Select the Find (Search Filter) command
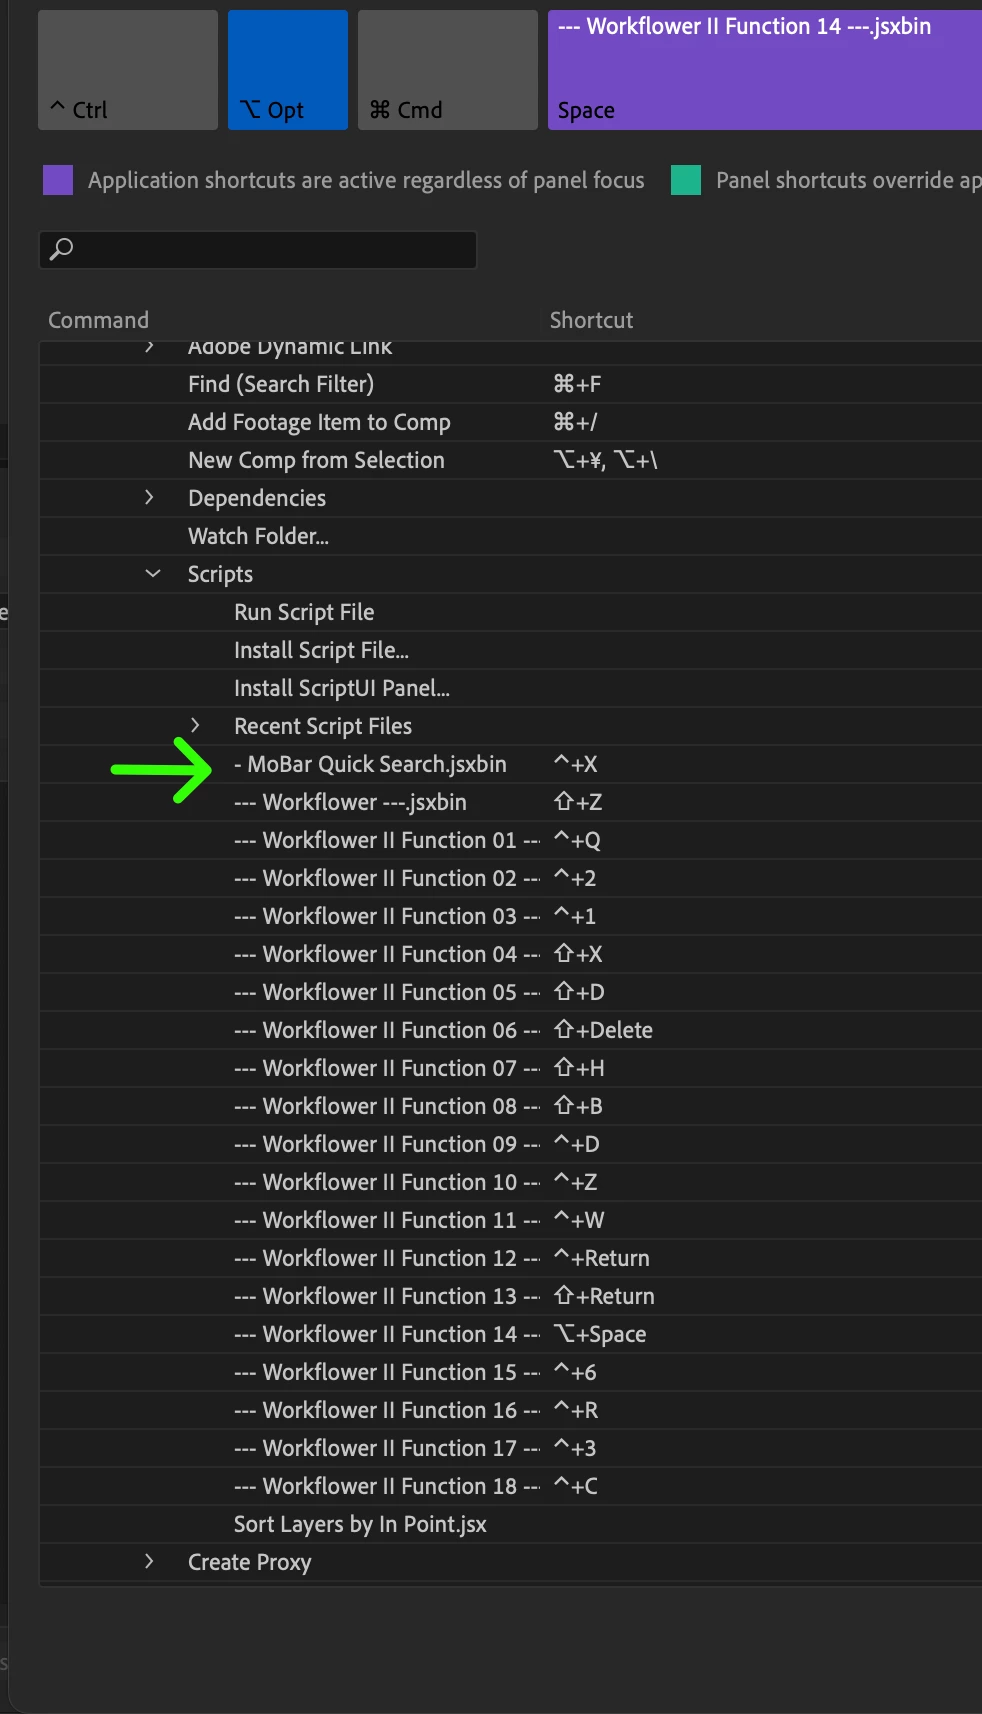The height and width of the screenshot is (1714, 982). coord(281,384)
